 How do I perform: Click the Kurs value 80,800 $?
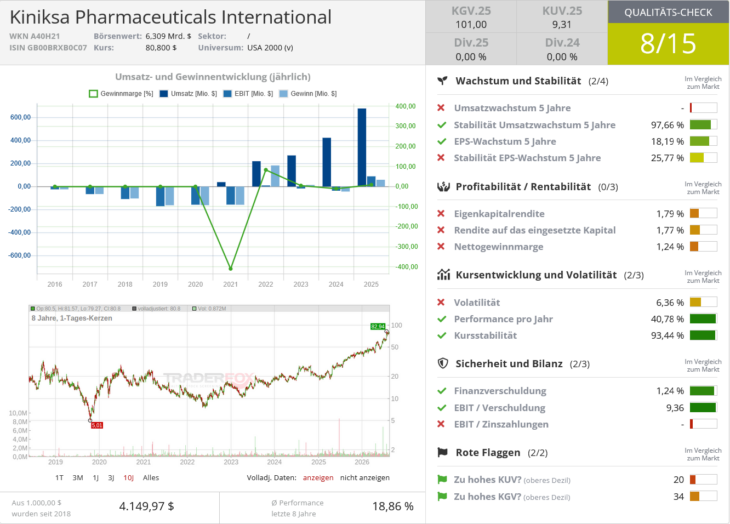pyautogui.click(x=161, y=47)
